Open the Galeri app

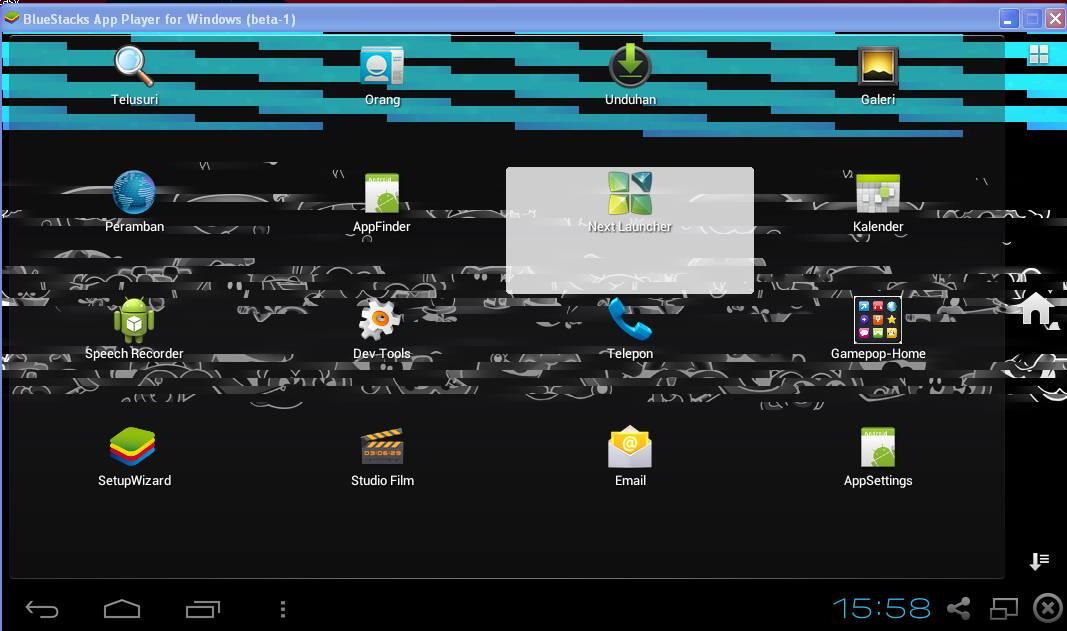878,63
